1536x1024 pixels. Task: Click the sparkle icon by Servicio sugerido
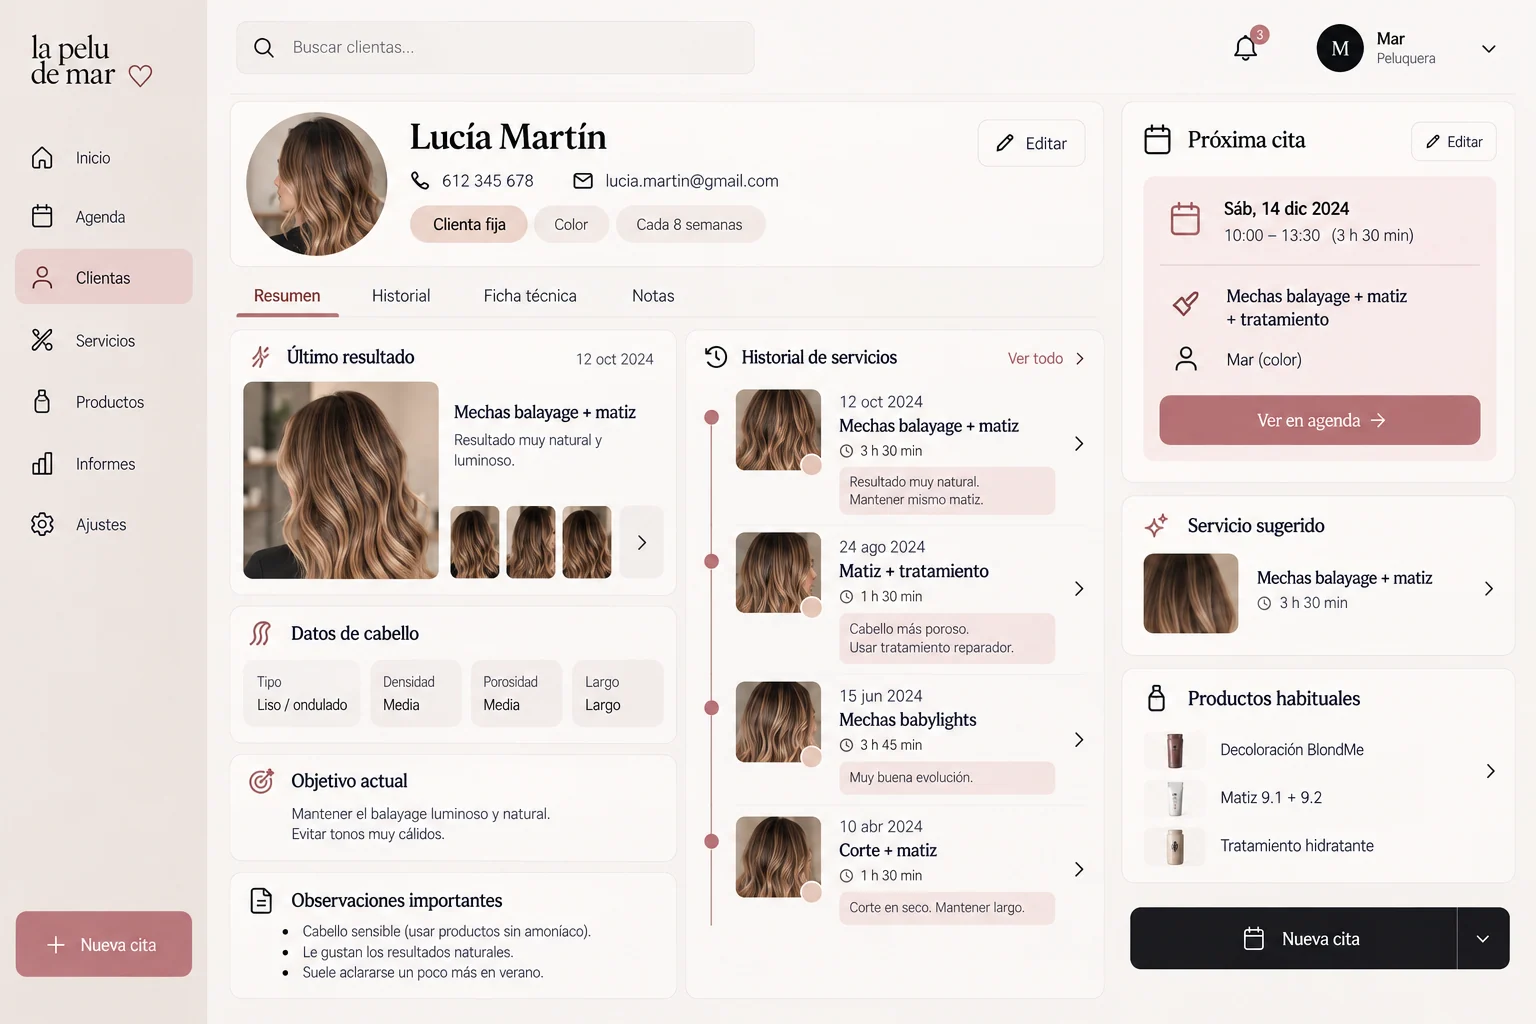1157,525
